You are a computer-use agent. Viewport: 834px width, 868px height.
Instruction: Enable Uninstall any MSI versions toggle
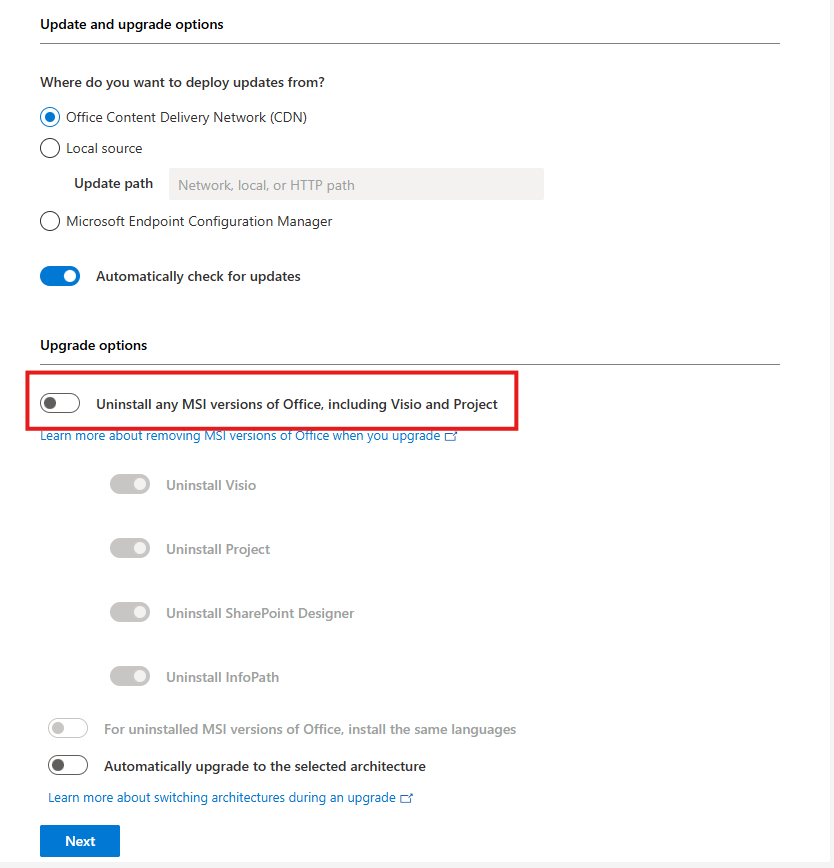click(60, 403)
